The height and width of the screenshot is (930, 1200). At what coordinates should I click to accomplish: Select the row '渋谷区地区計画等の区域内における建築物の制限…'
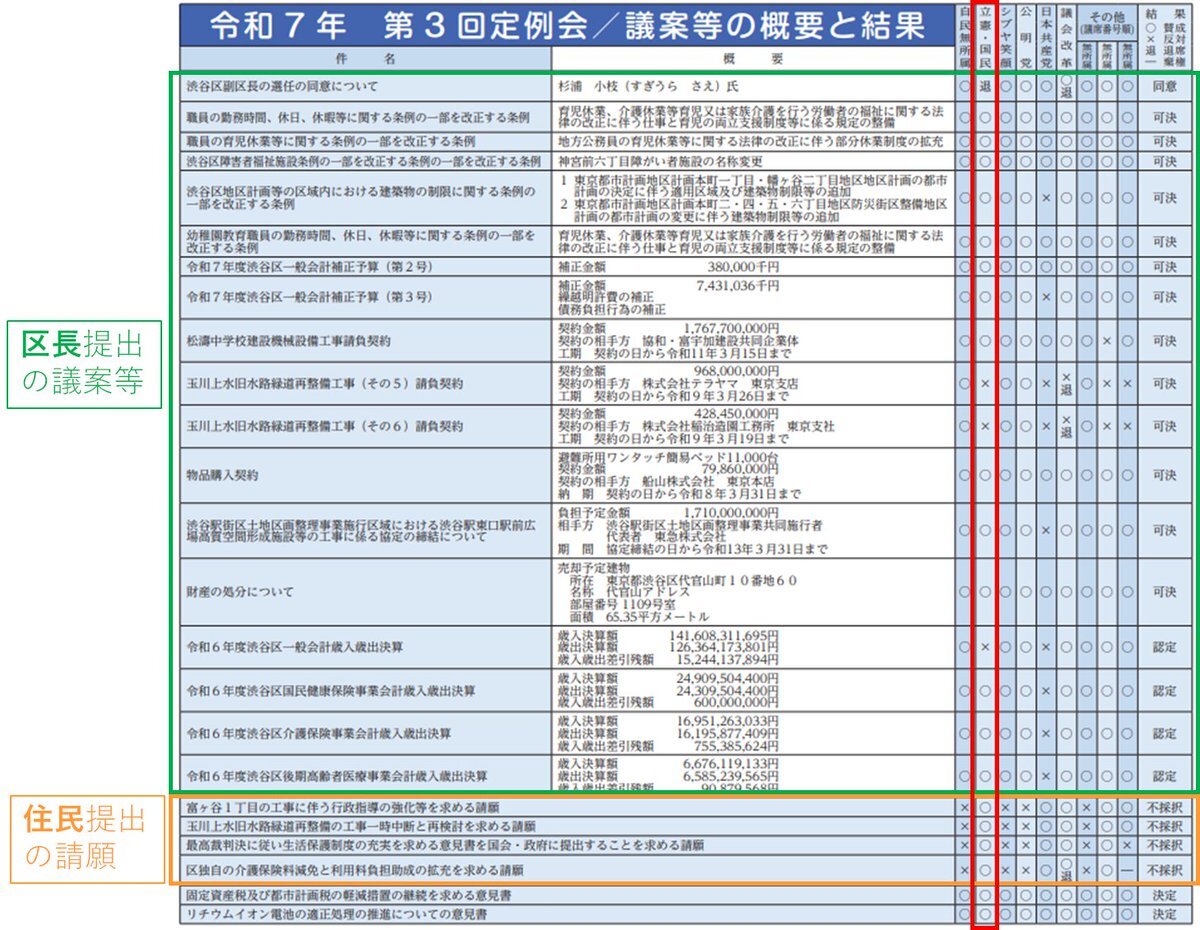686,197
